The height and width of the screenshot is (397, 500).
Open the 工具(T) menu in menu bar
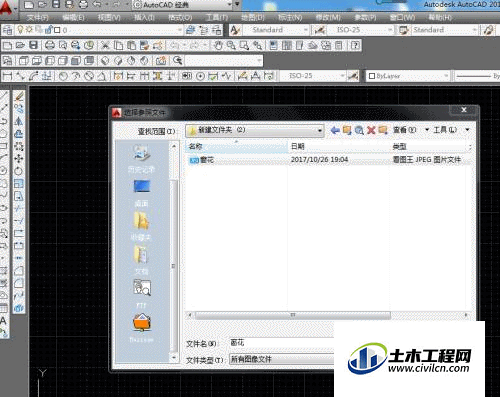217,17
